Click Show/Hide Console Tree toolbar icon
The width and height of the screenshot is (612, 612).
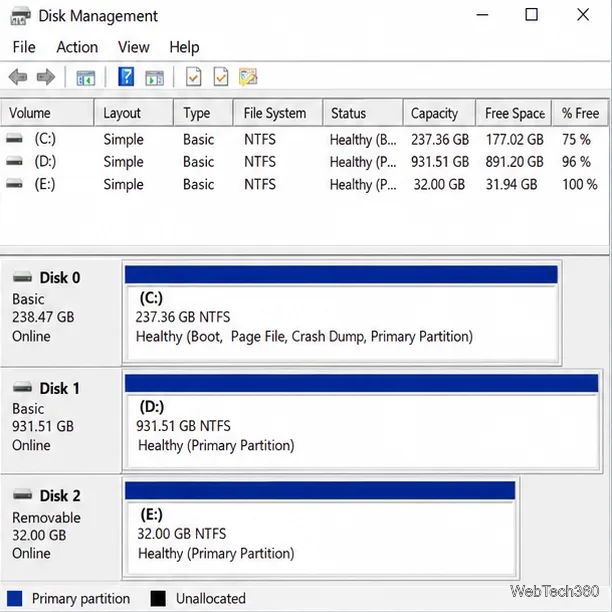(x=86, y=78)
